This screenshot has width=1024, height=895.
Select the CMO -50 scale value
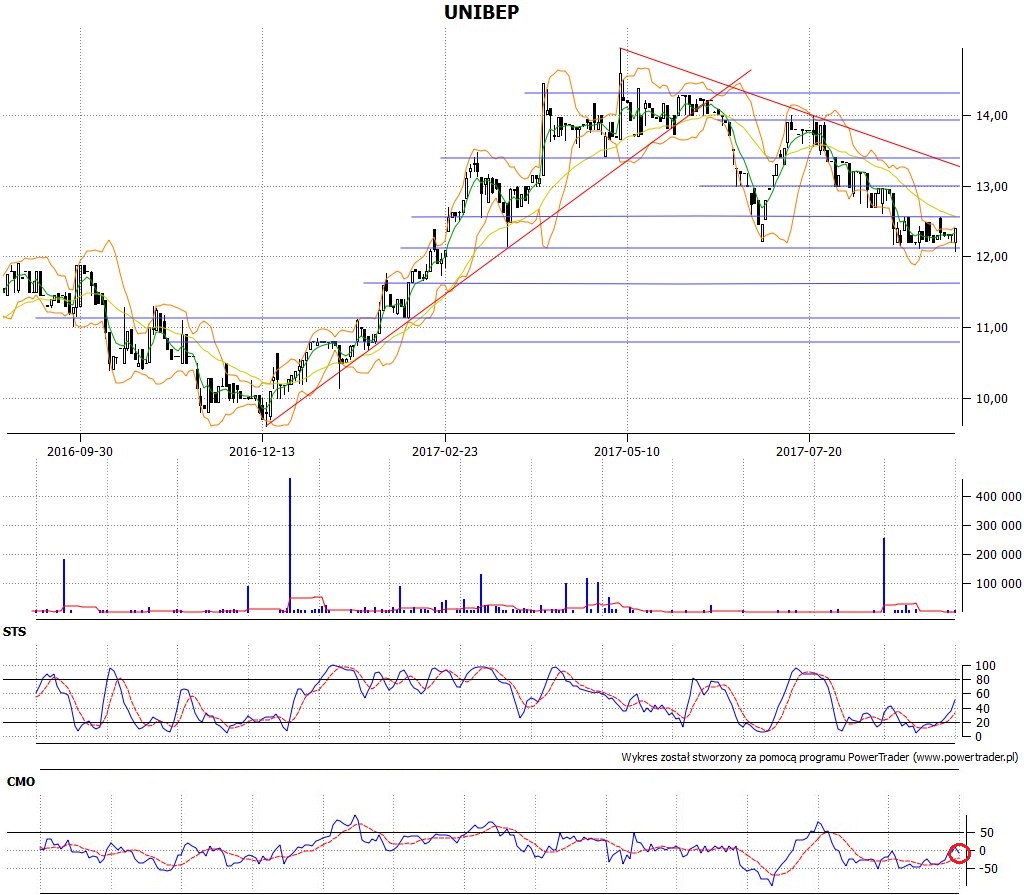[986, 869]
